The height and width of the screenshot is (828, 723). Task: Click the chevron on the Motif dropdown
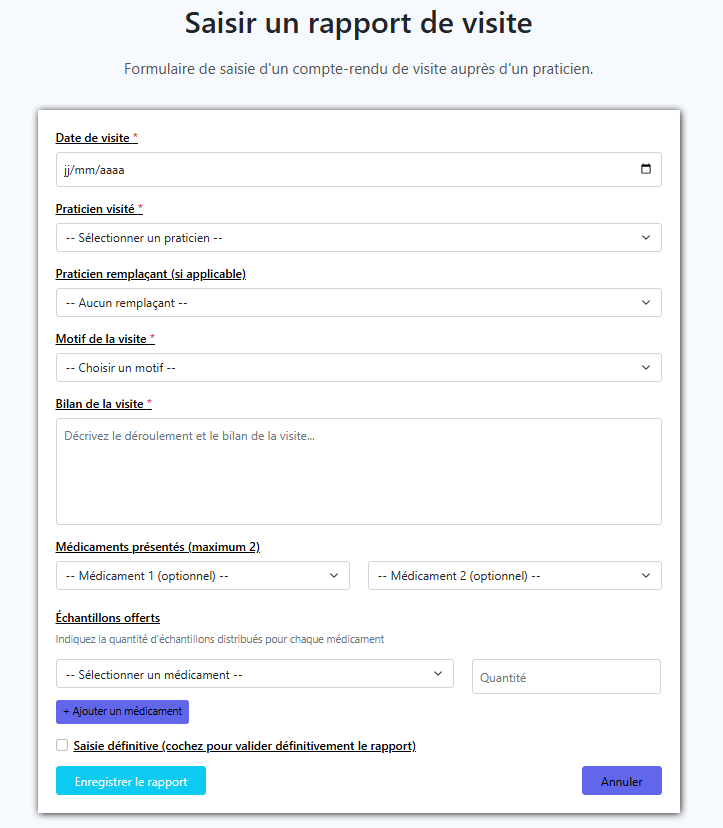coord(648,367)
